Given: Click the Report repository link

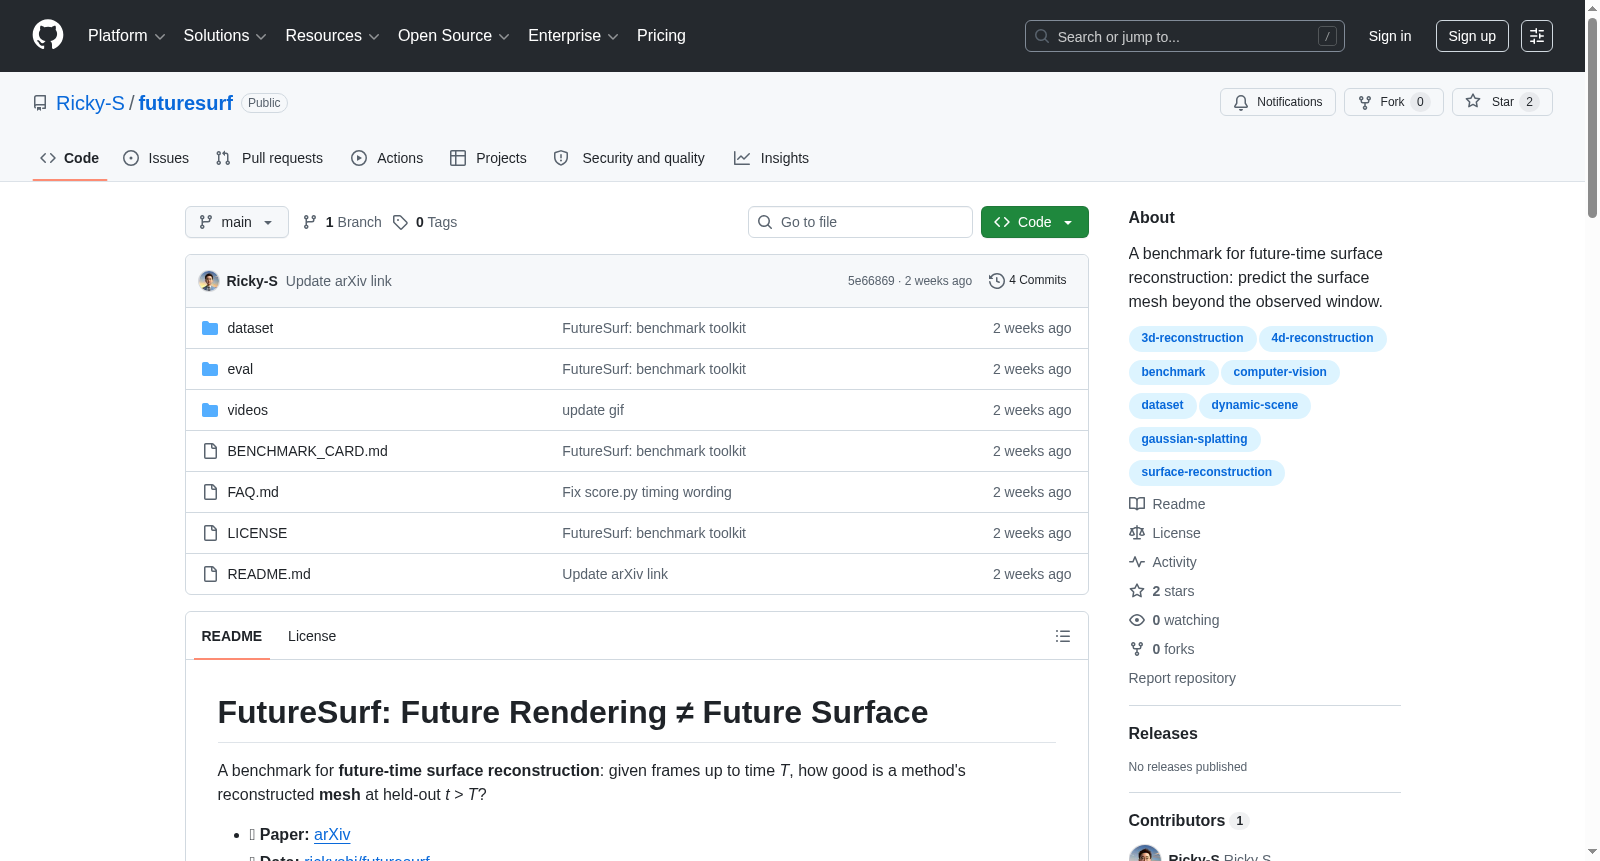Looking at the screenshot, I should coord(1182,678).
